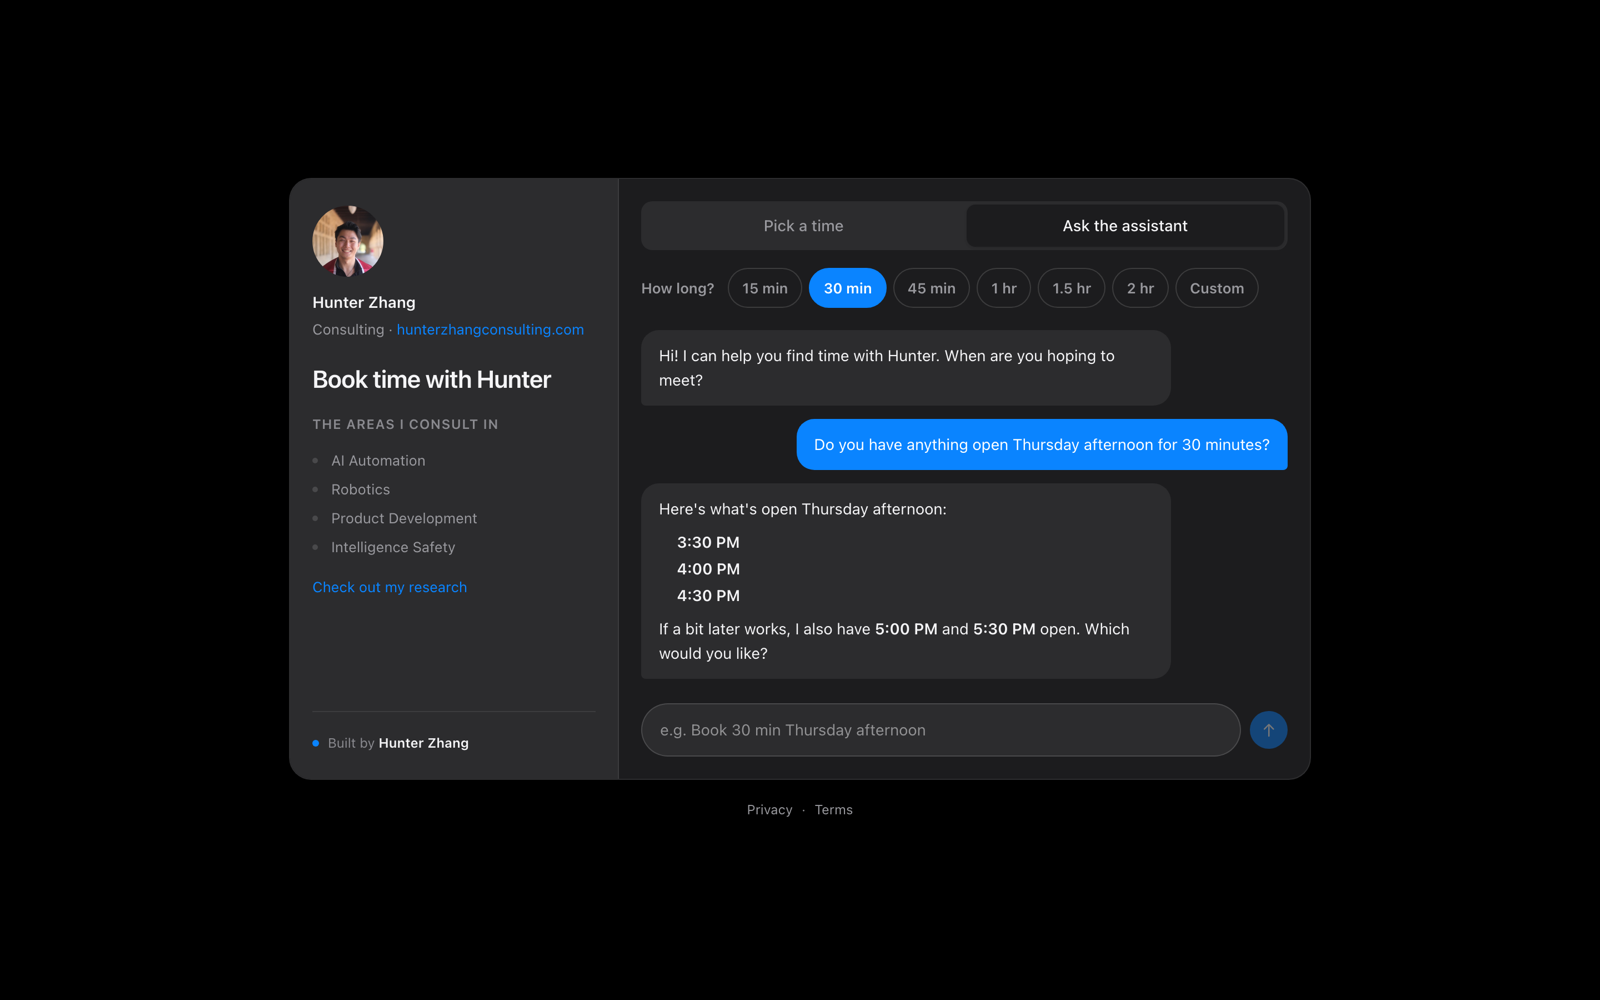Pick the 1.5 hr duration
Image resolution: width=1600 pixels, height=1000 pixels.
(x=1071, y=288)
